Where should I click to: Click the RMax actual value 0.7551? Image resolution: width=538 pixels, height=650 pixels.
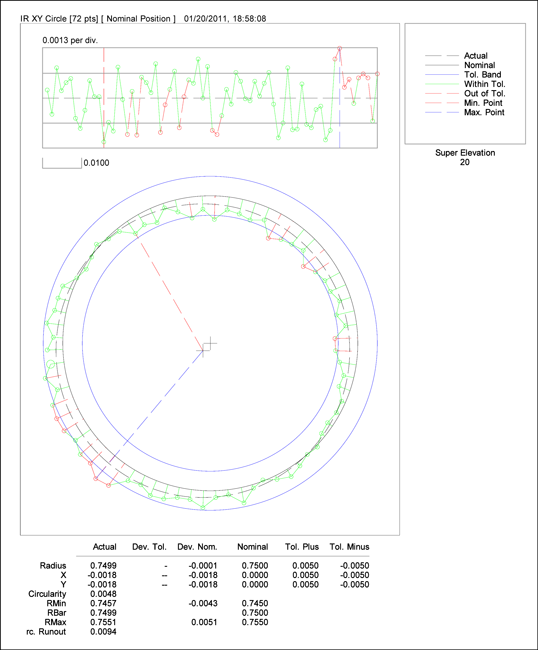point(103,622)
